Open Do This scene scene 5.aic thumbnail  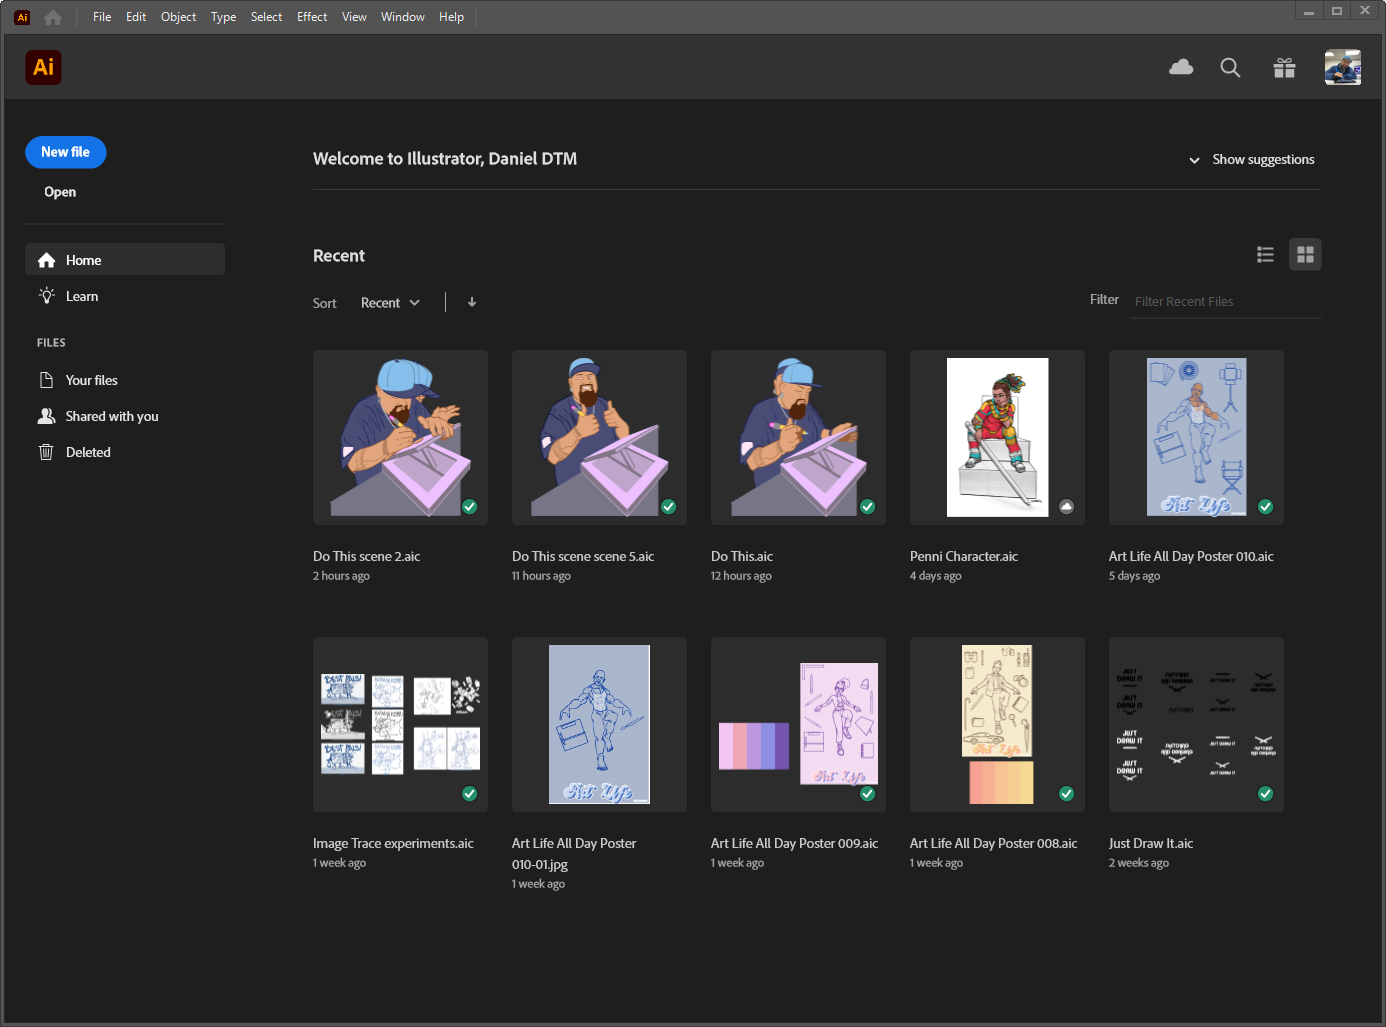(x=599, y=437)
